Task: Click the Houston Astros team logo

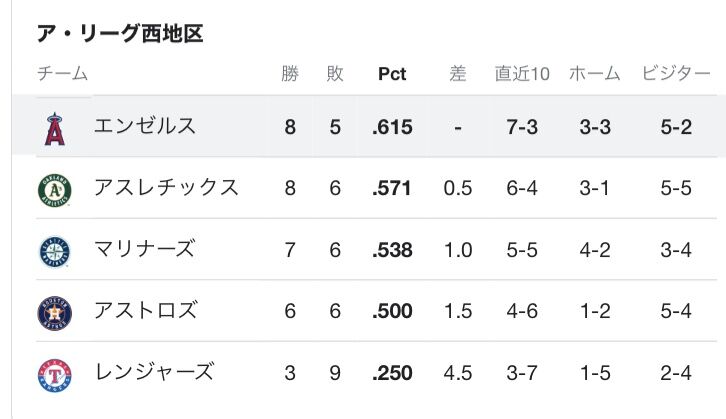Action: 55,312
